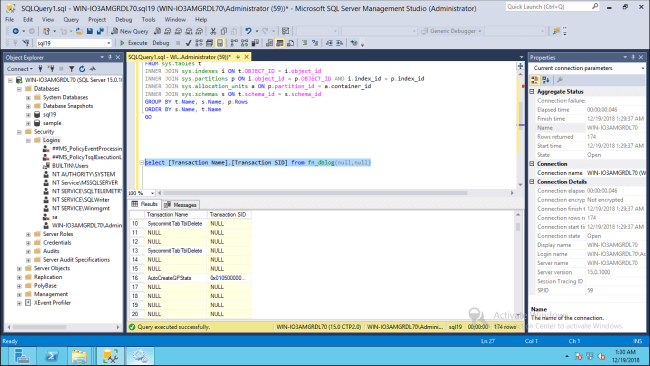Click the Increase Indent icon

340,43
